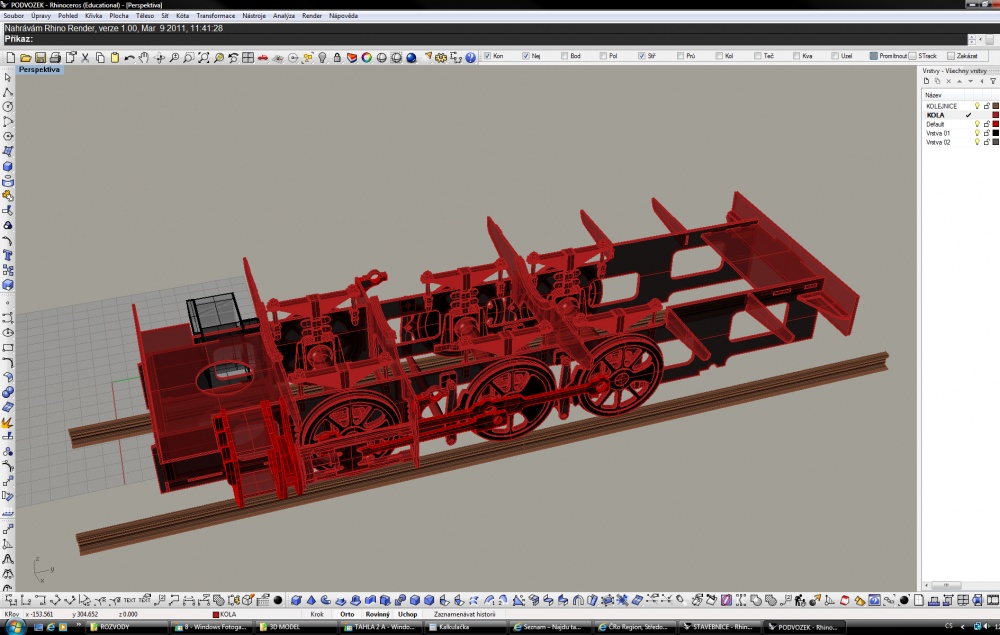Click the color wheel icon in toolbar

[x=367, y=57]
